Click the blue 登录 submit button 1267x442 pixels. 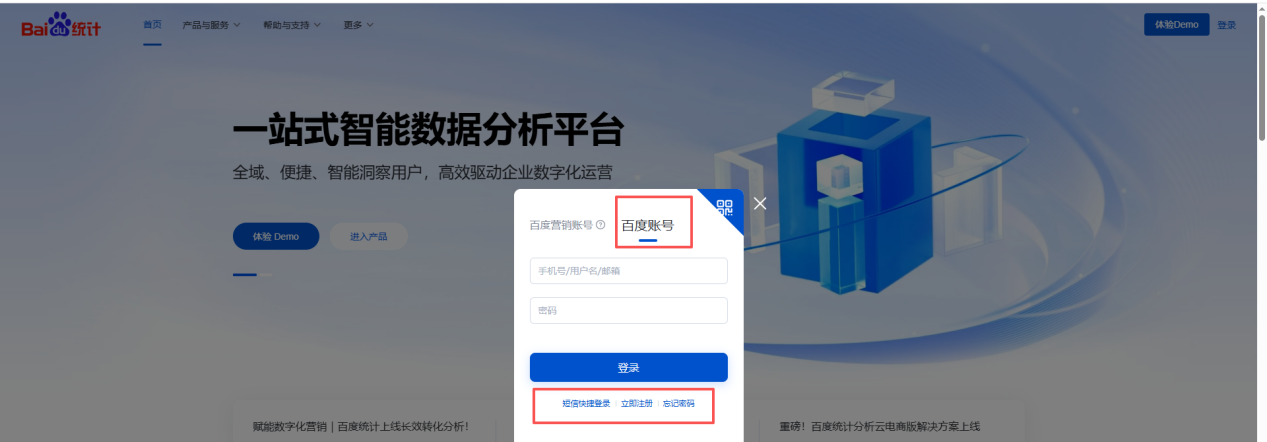pyautogui.click(x=628, y=367)
